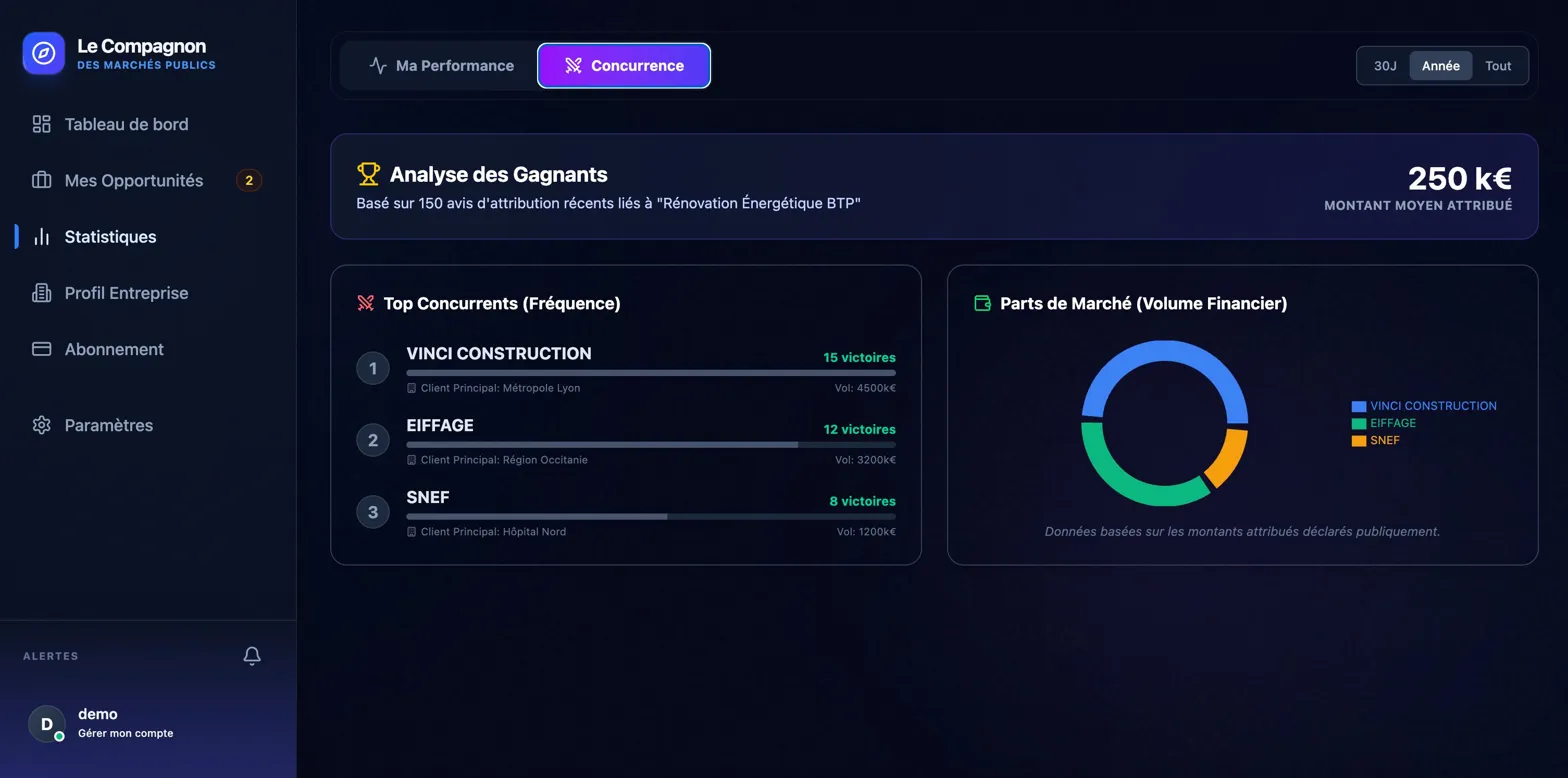Click the Le Compagnon brand title
The image size is (1568, 778).
point(142,46)
